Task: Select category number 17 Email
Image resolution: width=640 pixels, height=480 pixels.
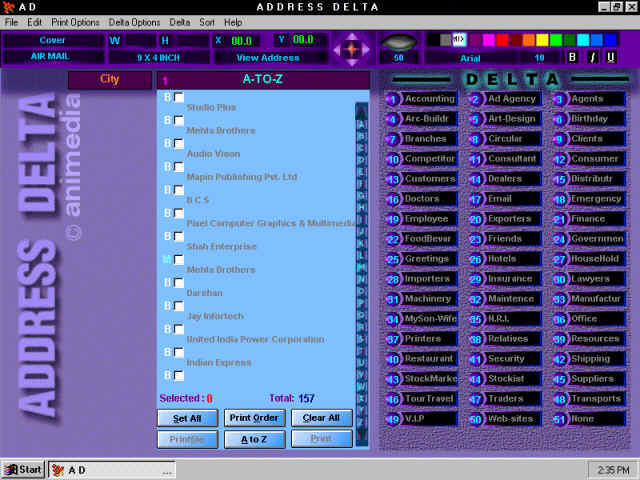Action: click(505, 199)
